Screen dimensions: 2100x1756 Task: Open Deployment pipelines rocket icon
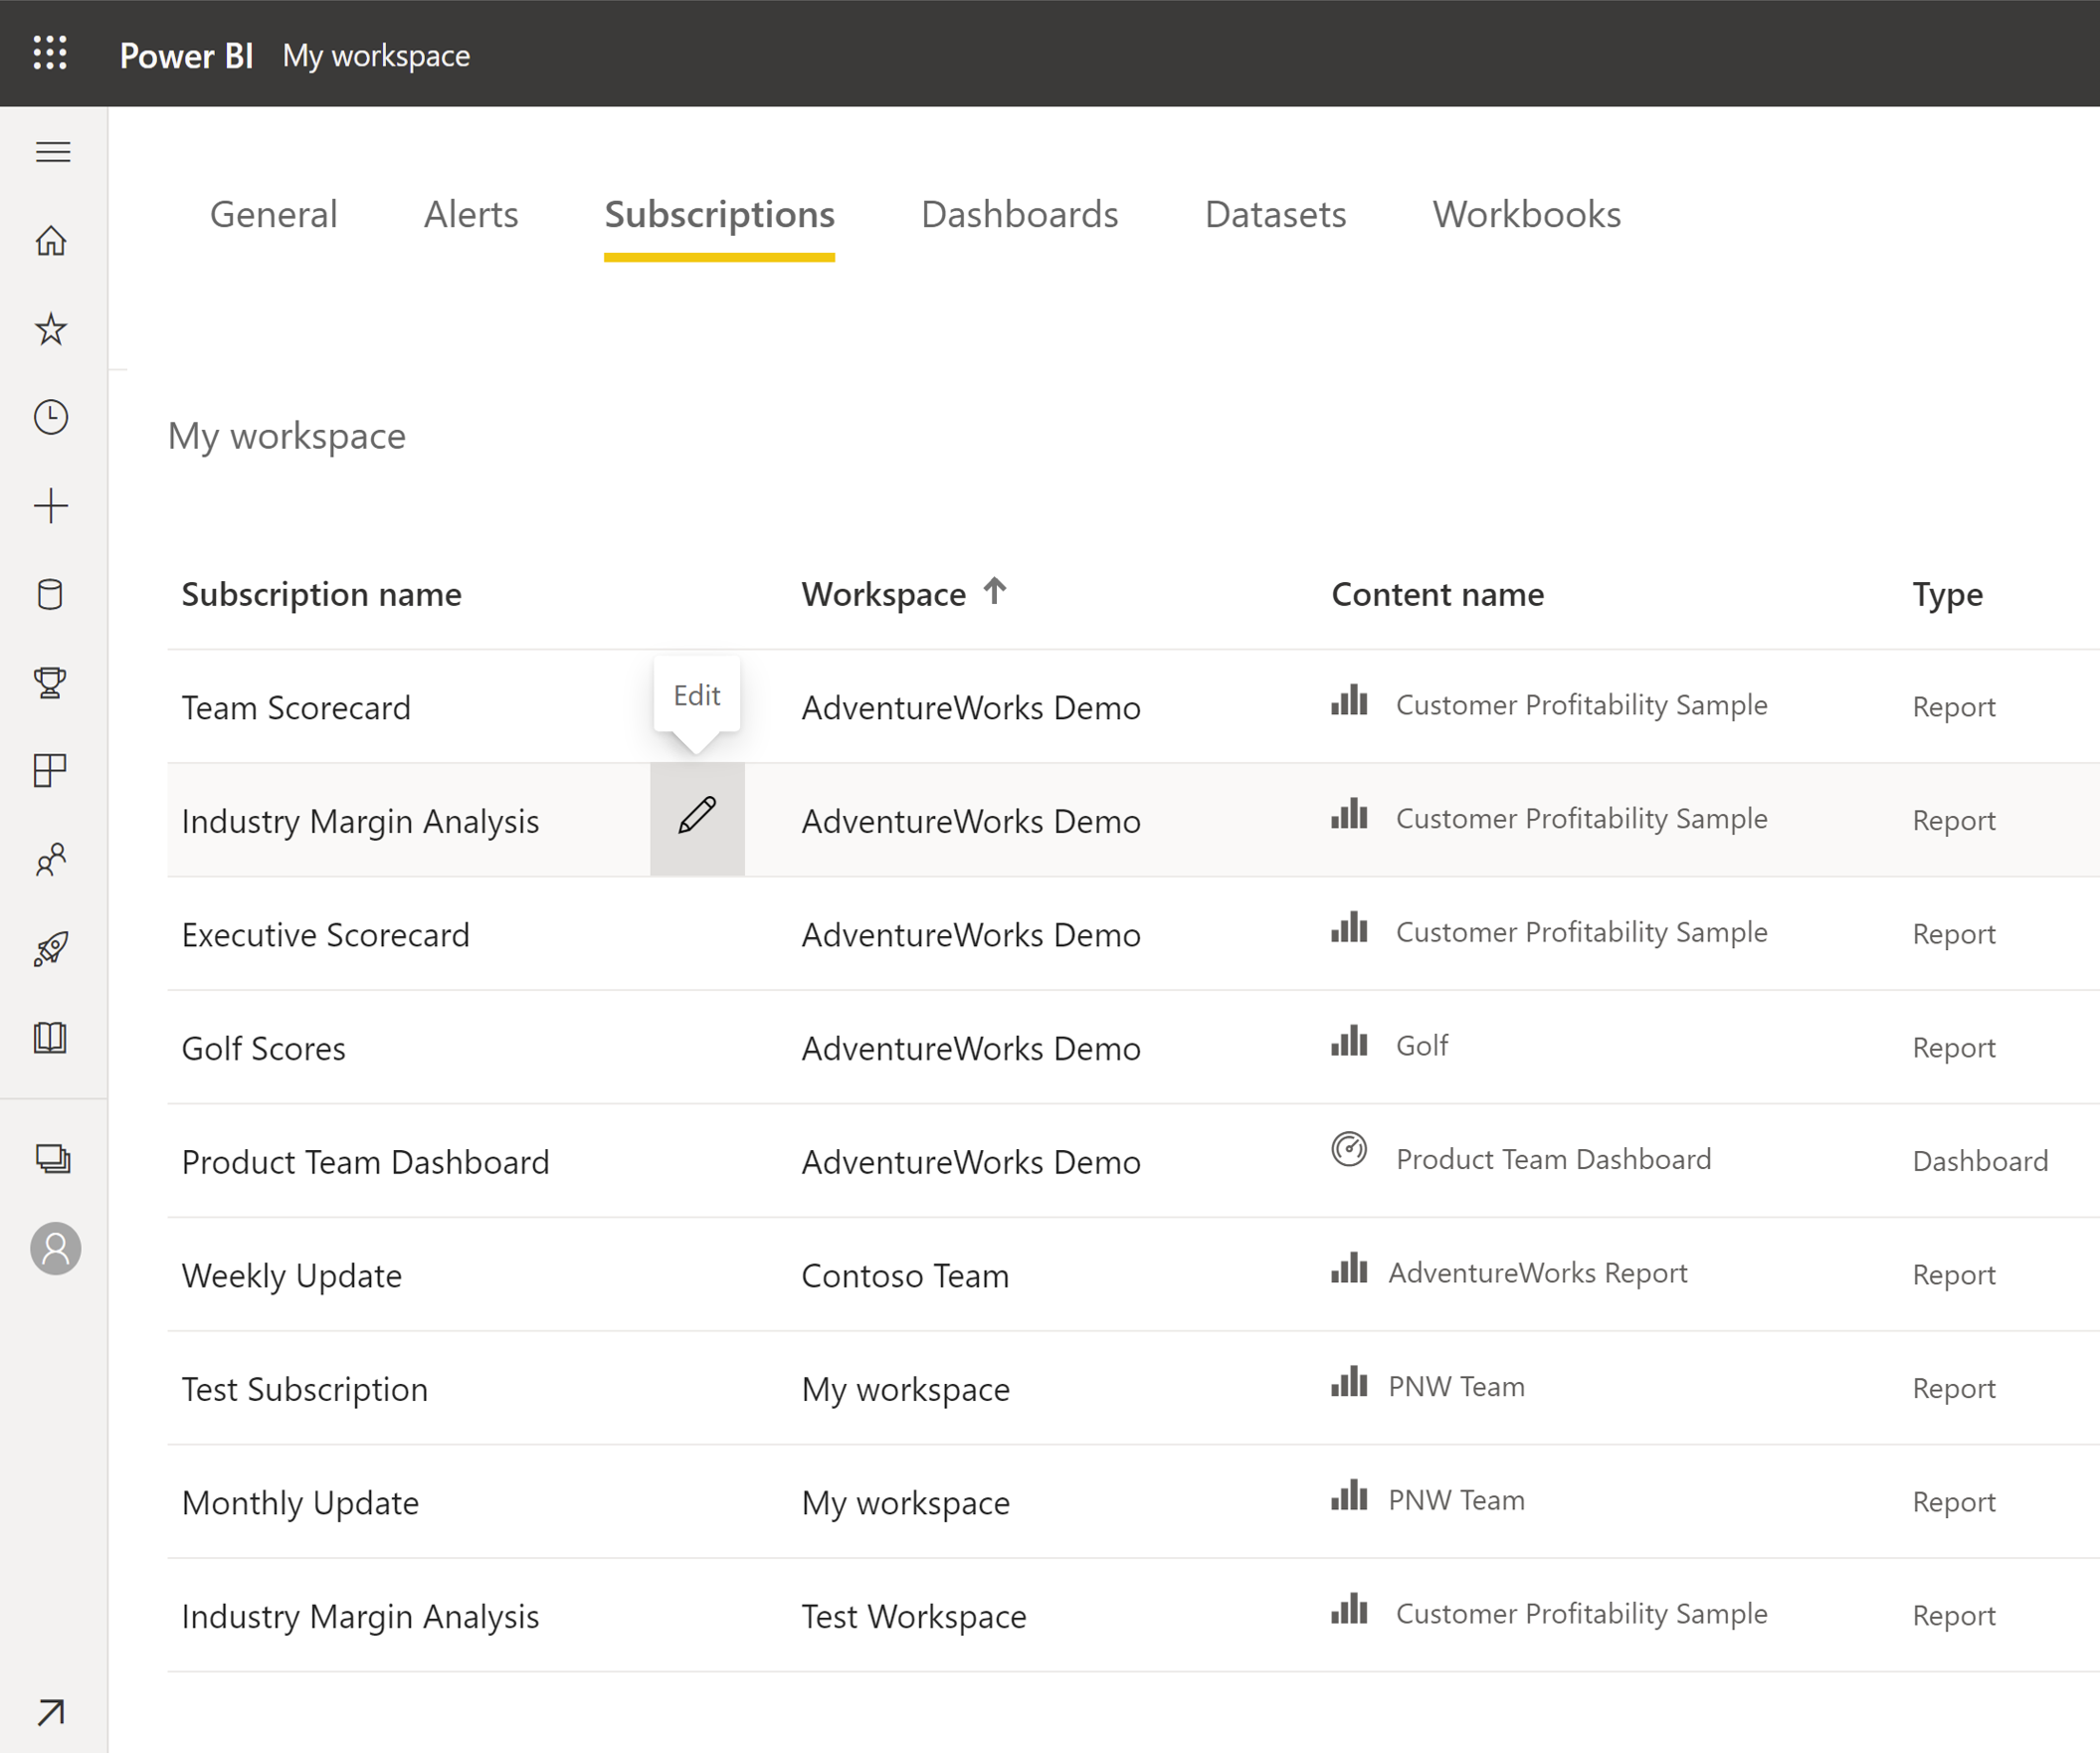[x=51, y=949]
